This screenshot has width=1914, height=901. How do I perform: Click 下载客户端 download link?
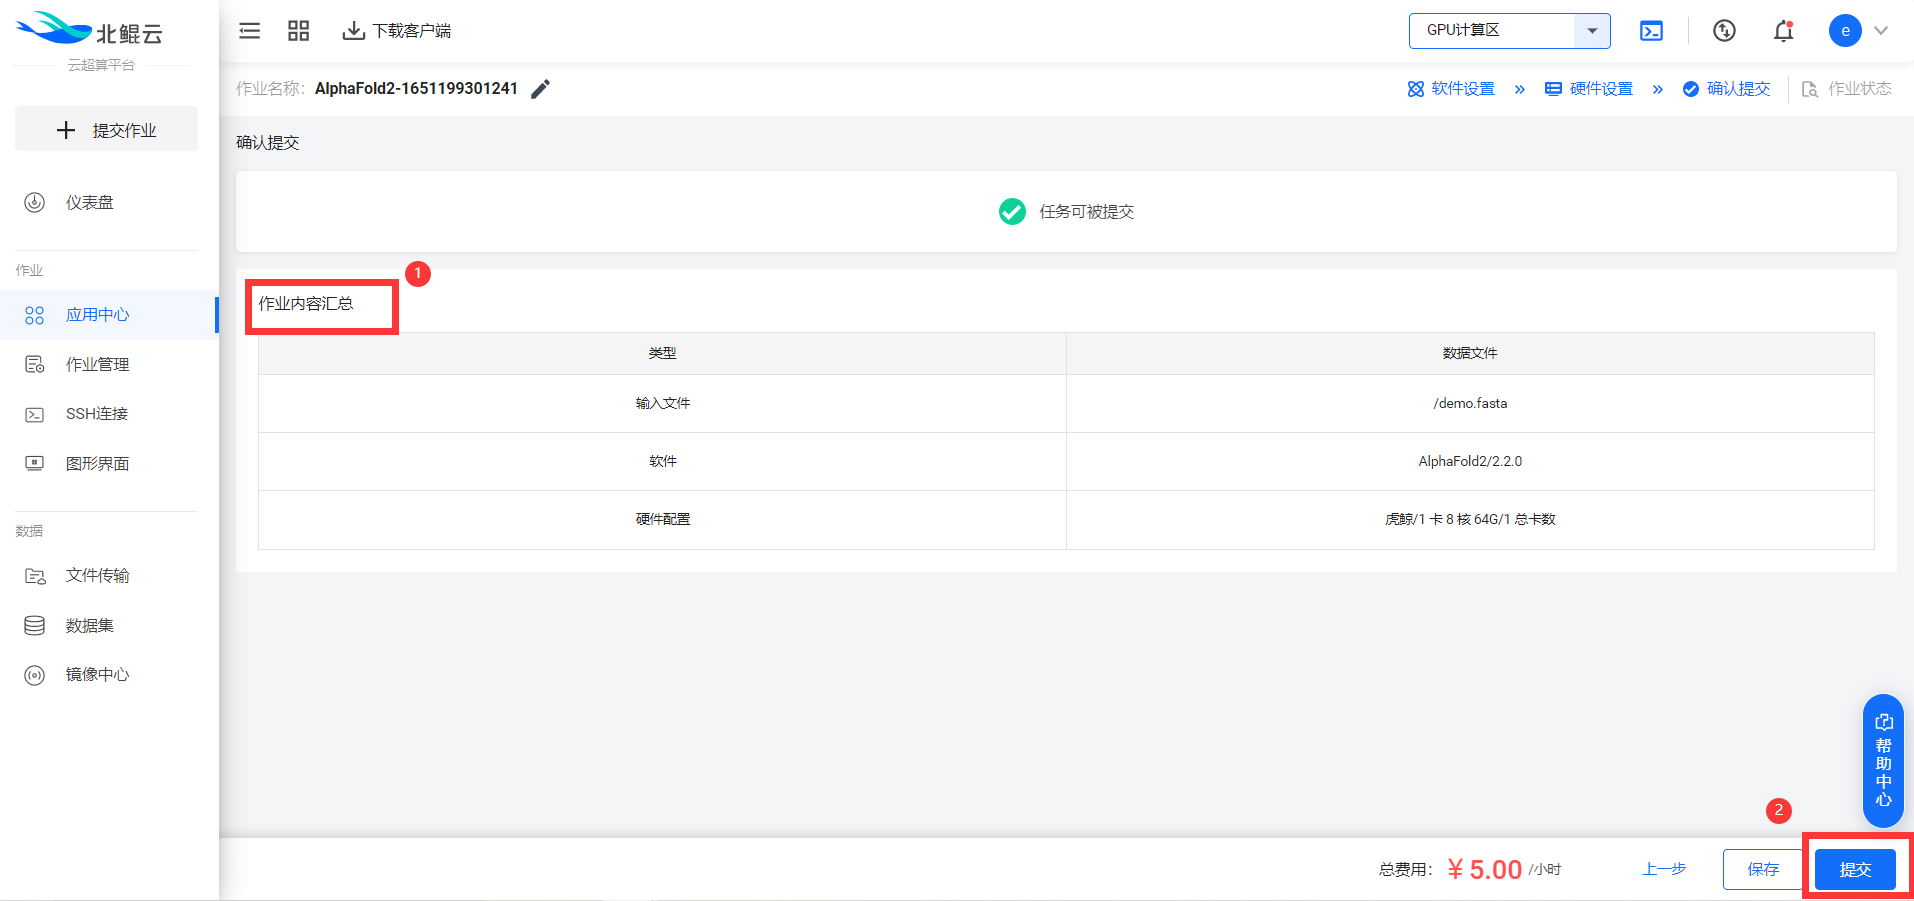[x=396, y=31]
